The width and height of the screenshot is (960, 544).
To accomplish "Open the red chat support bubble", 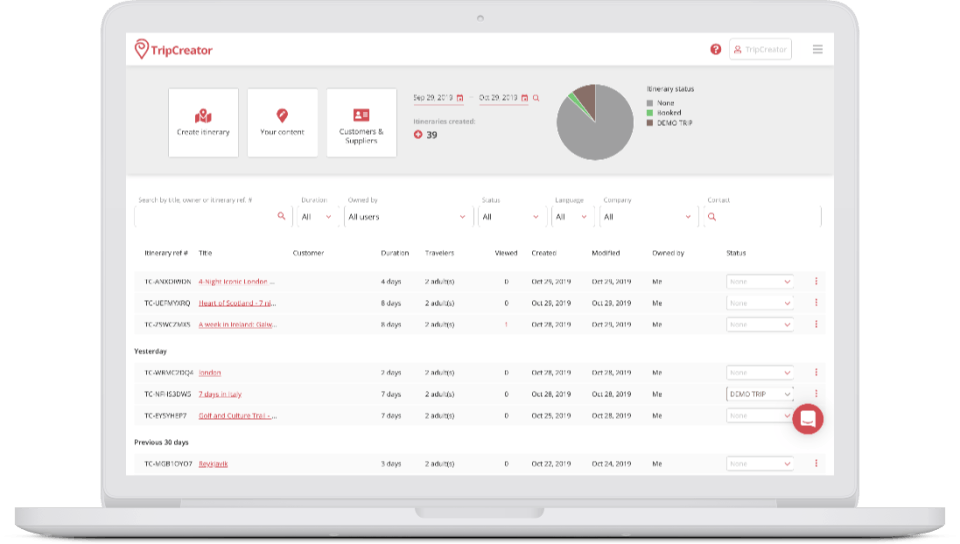I will [808, 419].
